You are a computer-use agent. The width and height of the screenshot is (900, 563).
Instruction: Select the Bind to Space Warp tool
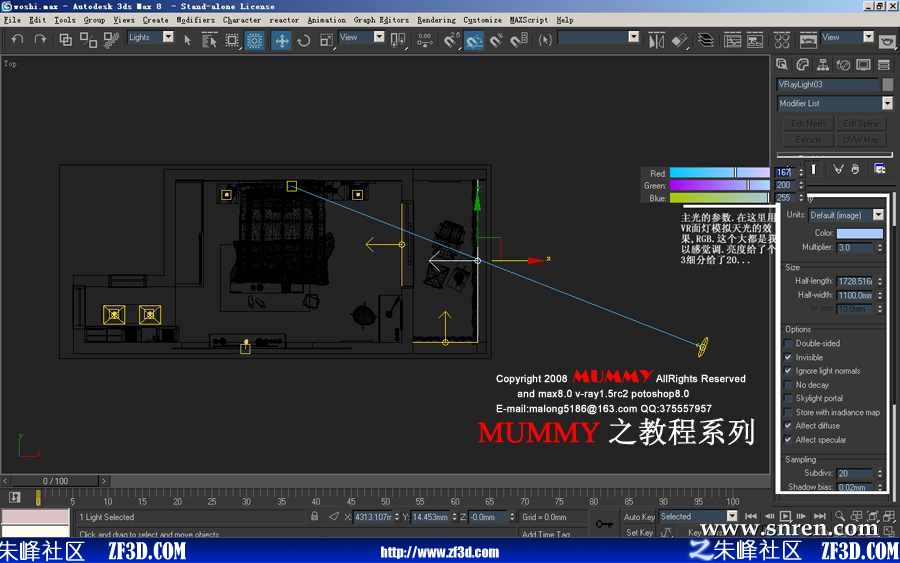point(111,40)
